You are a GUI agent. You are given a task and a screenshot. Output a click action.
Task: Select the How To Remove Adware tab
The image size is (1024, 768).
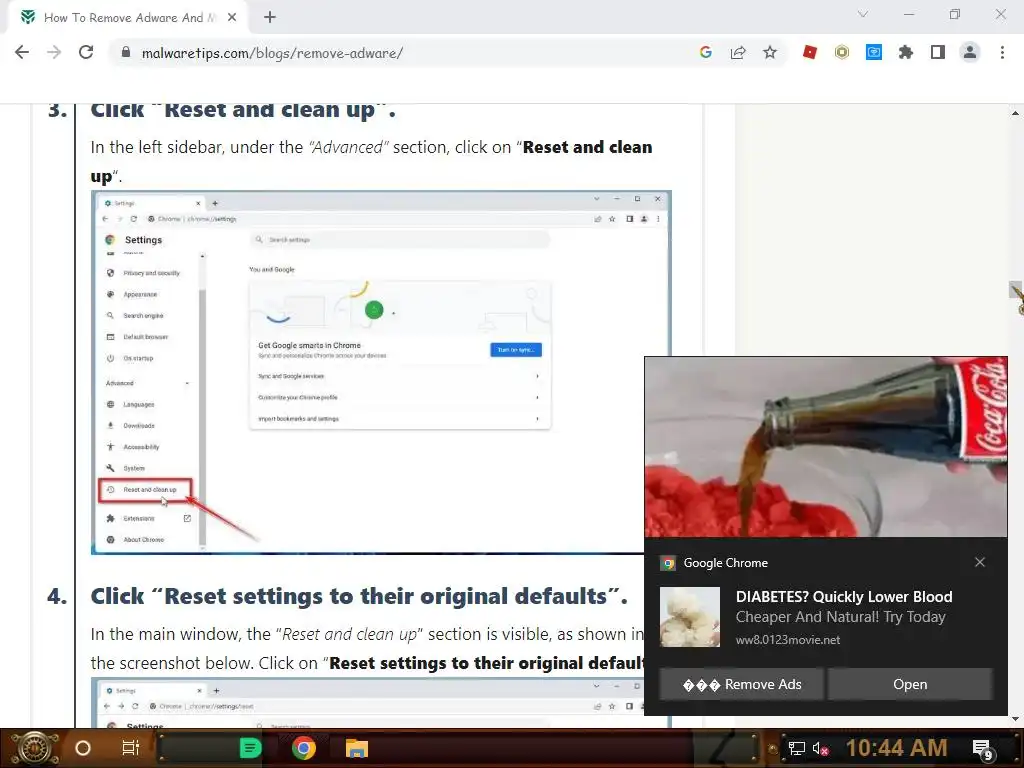tap(127, 18)
